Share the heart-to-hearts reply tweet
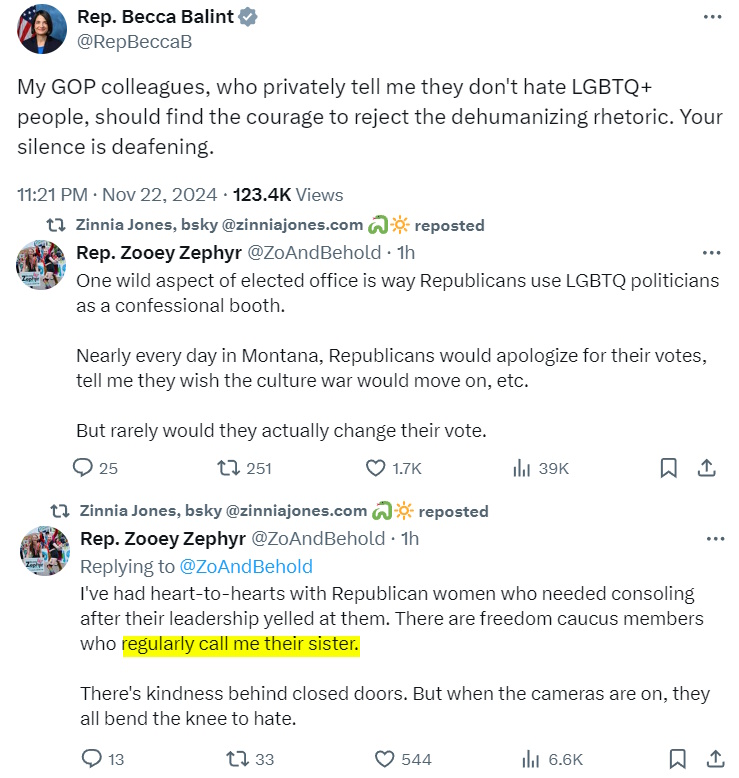The width and height of the screenshot is (739, 778). click(x=716, y=759)
